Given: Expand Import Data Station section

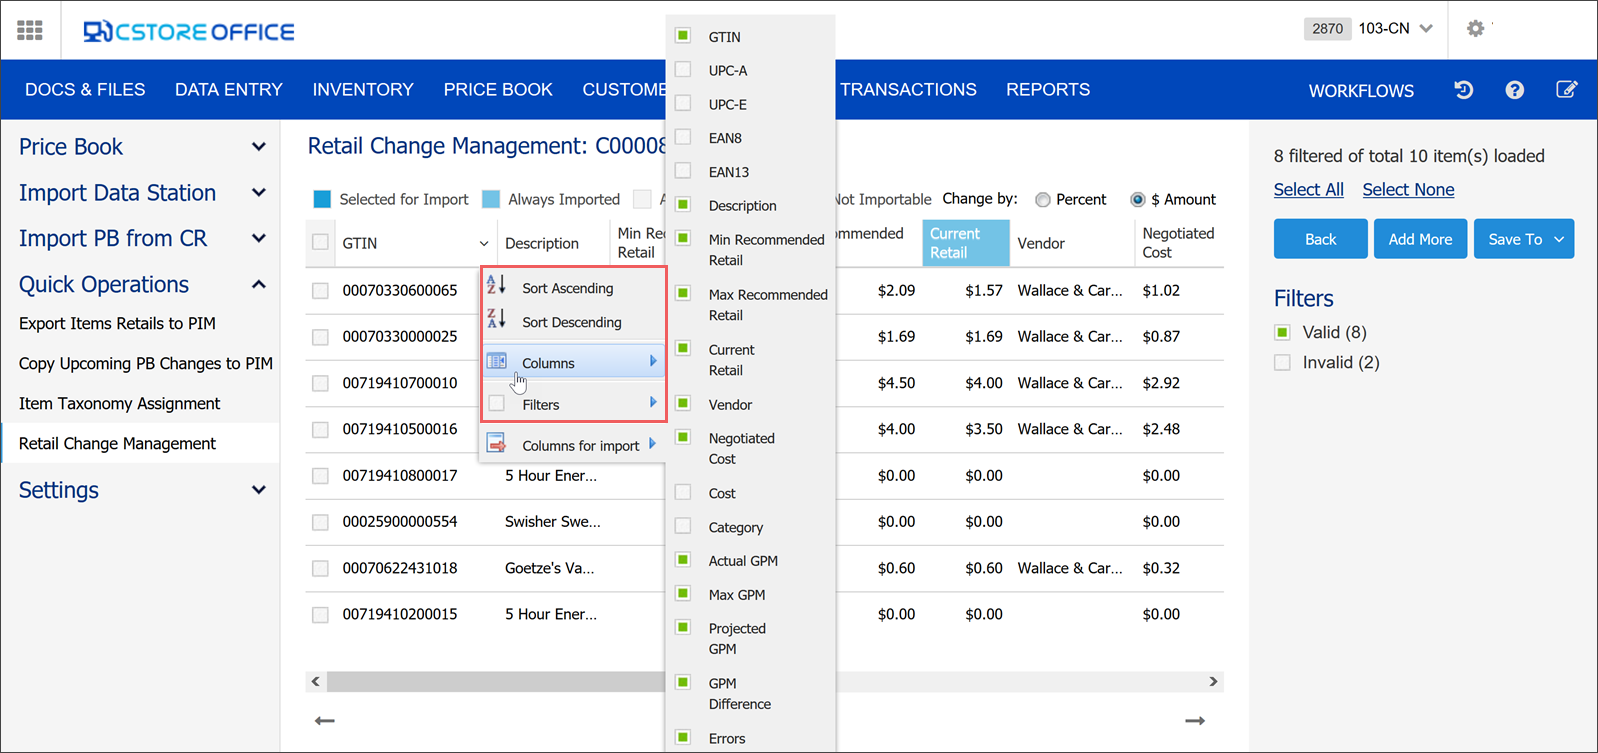Looking at the screenshot, I should (259, 193).
